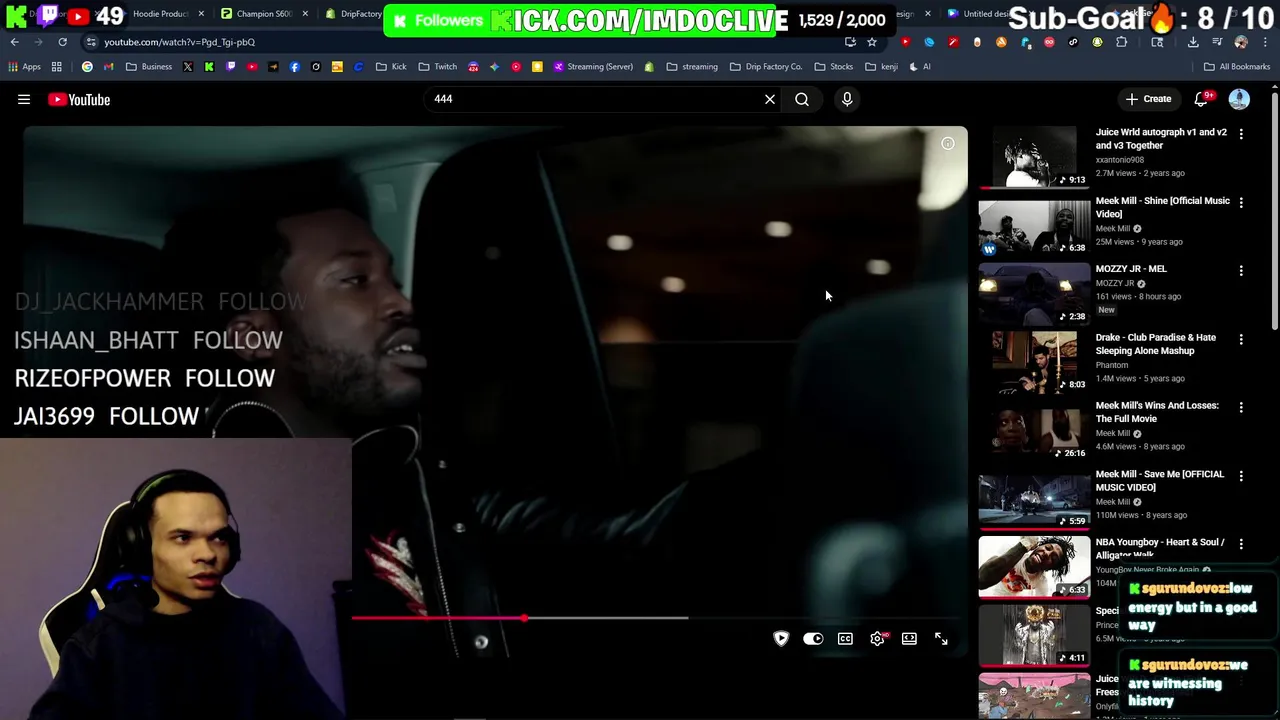
Task: Clear the search text with the X
Action: pos(770,99)
